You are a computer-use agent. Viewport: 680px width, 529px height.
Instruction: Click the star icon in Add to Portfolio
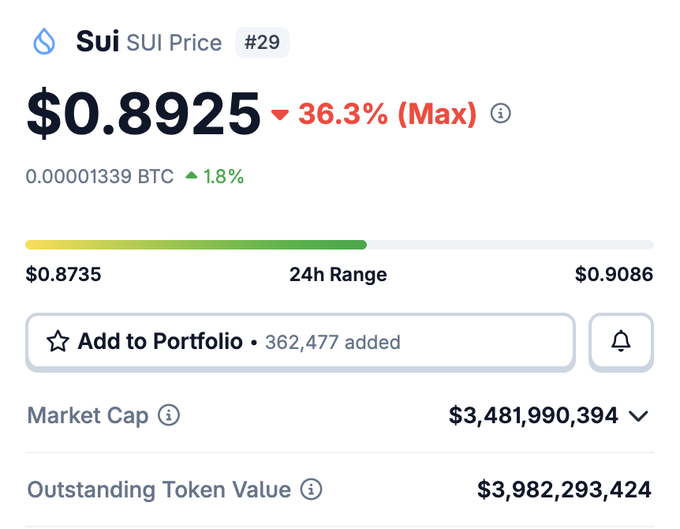tap(58, 342)
